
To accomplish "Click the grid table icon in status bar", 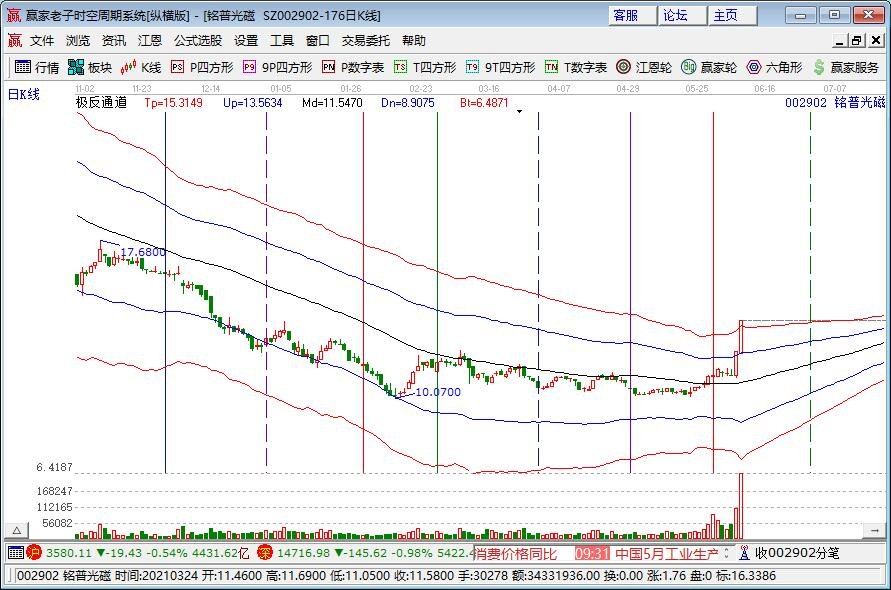I will coord(16,552).
